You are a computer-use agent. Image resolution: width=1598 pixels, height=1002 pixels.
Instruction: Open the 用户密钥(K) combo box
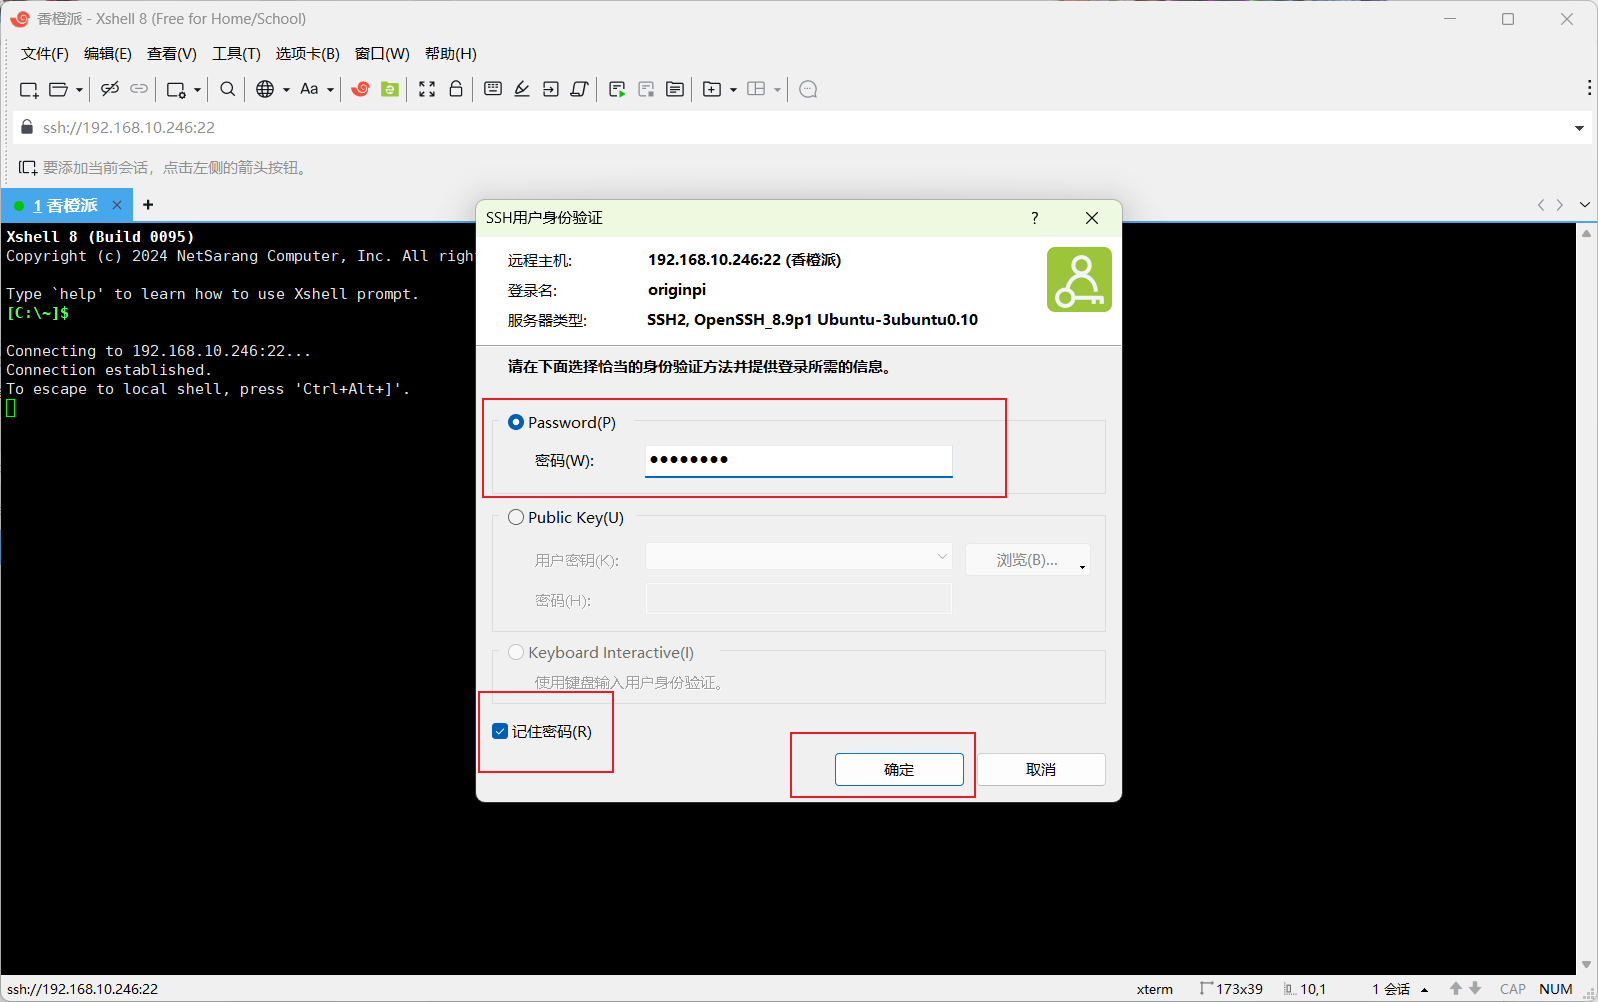tap(799, 556)
